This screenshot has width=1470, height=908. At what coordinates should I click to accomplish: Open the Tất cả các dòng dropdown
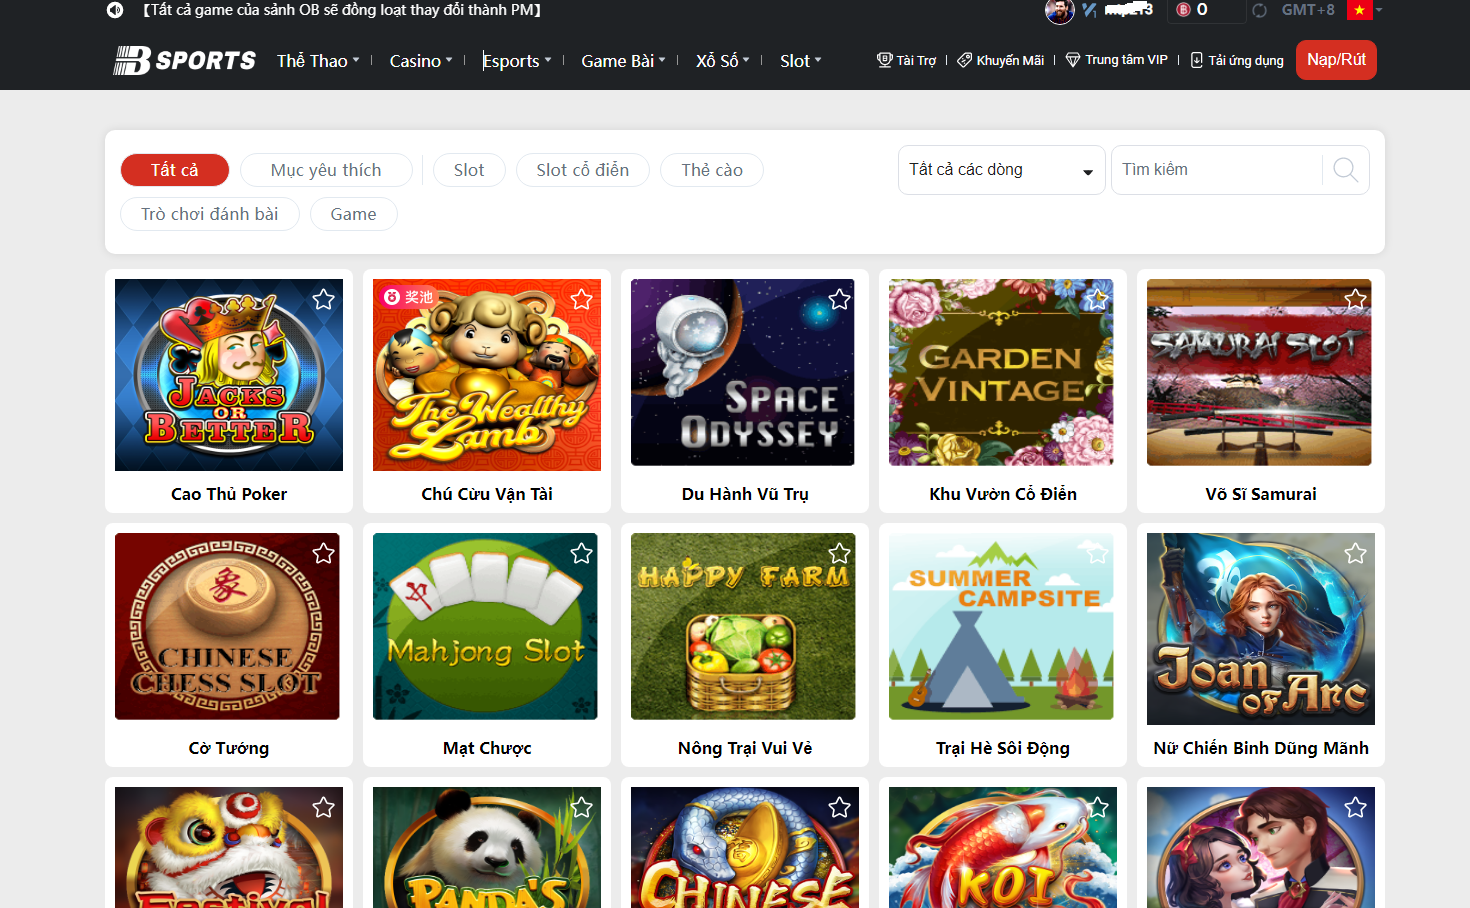1001,170
